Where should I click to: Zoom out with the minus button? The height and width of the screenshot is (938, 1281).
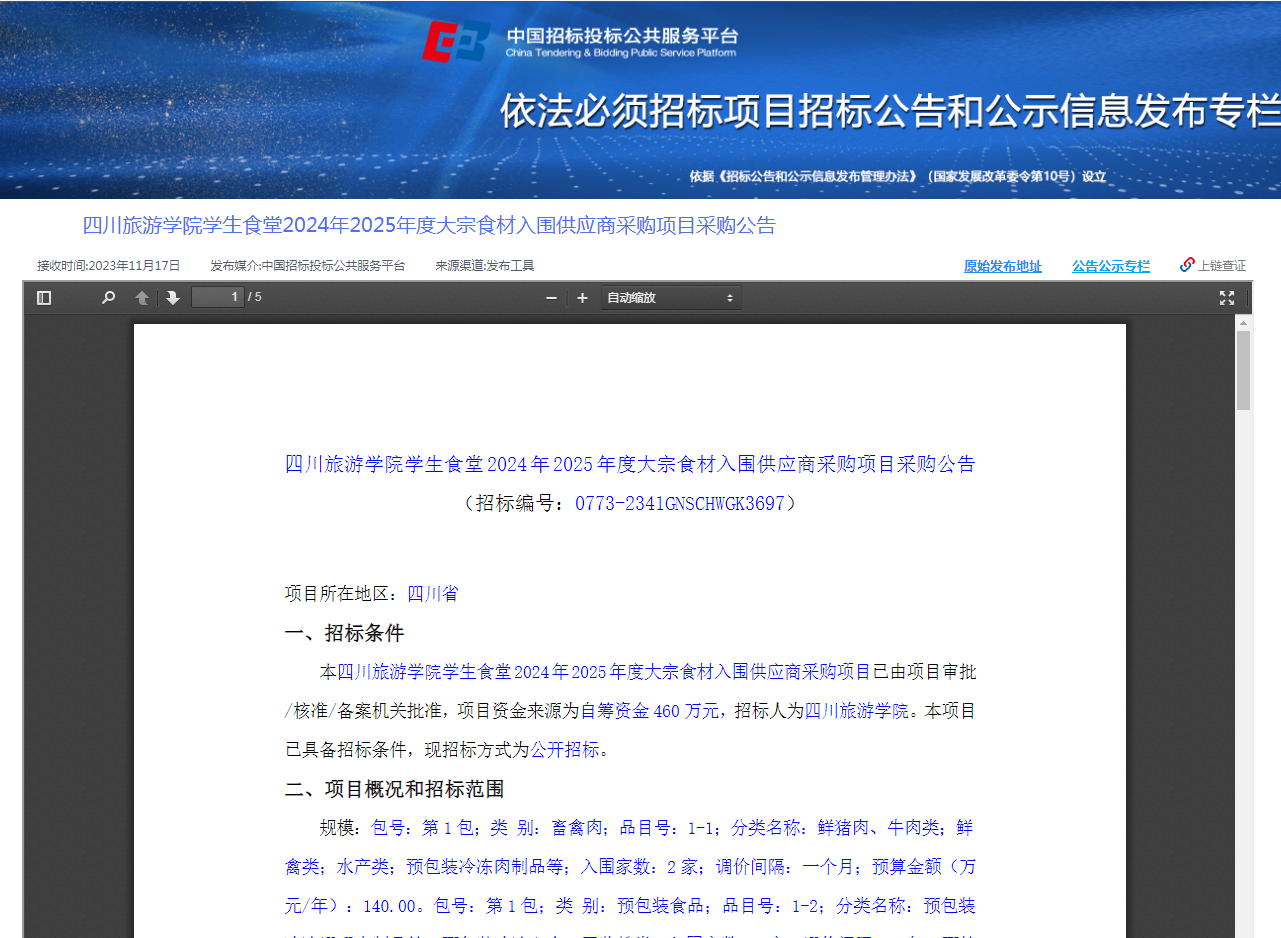tap(551, 298)
